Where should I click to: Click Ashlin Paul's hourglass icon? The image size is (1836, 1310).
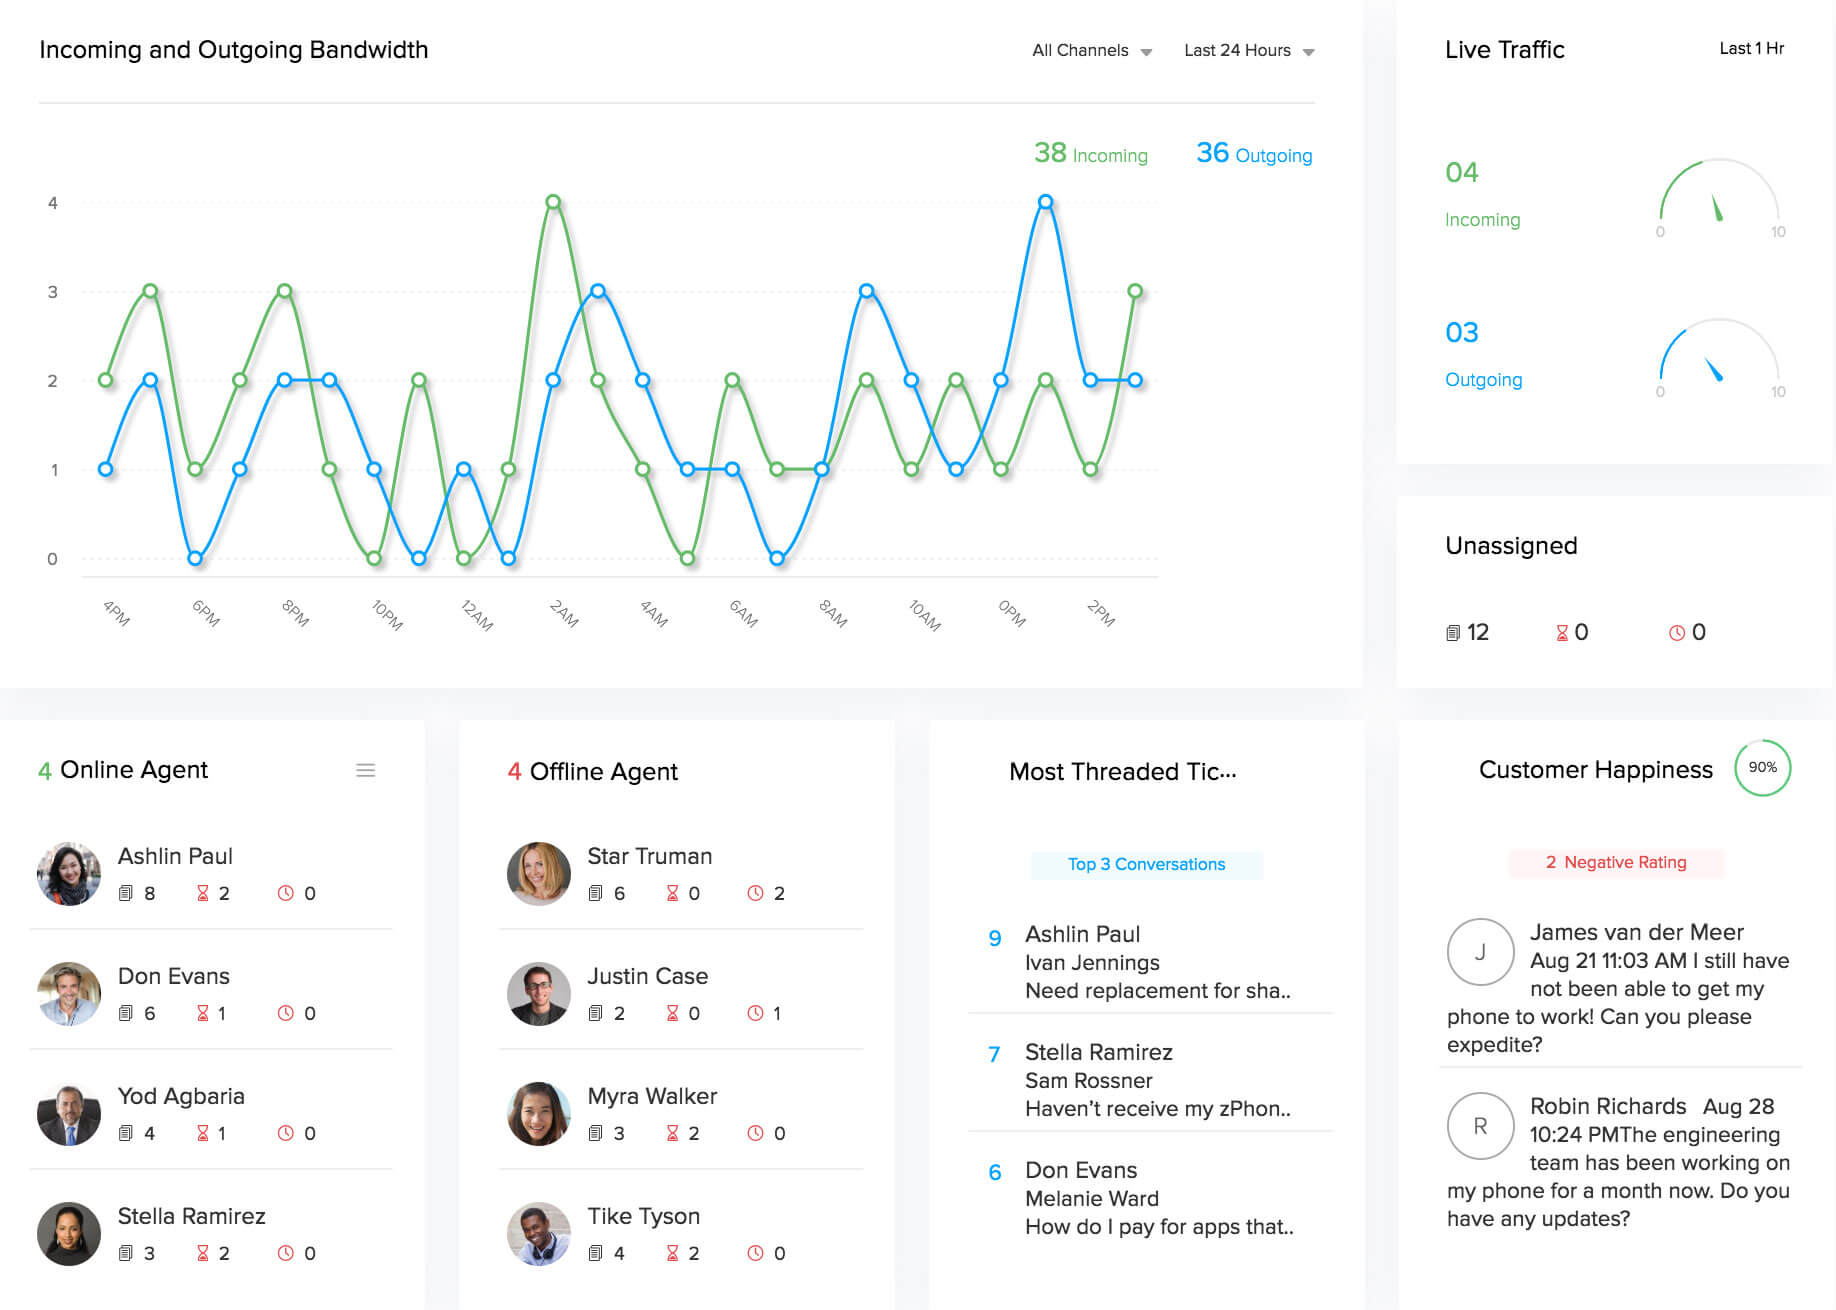tap(203, 893)
